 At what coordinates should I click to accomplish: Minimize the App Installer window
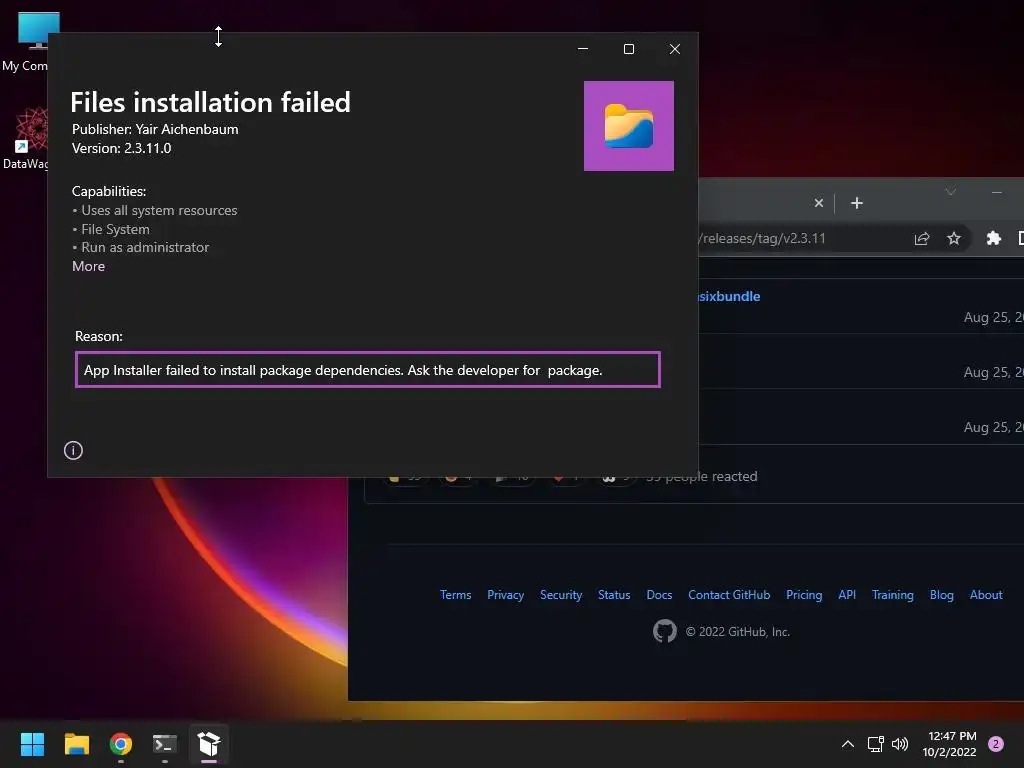pyautogui.click(x=583, y=49)
